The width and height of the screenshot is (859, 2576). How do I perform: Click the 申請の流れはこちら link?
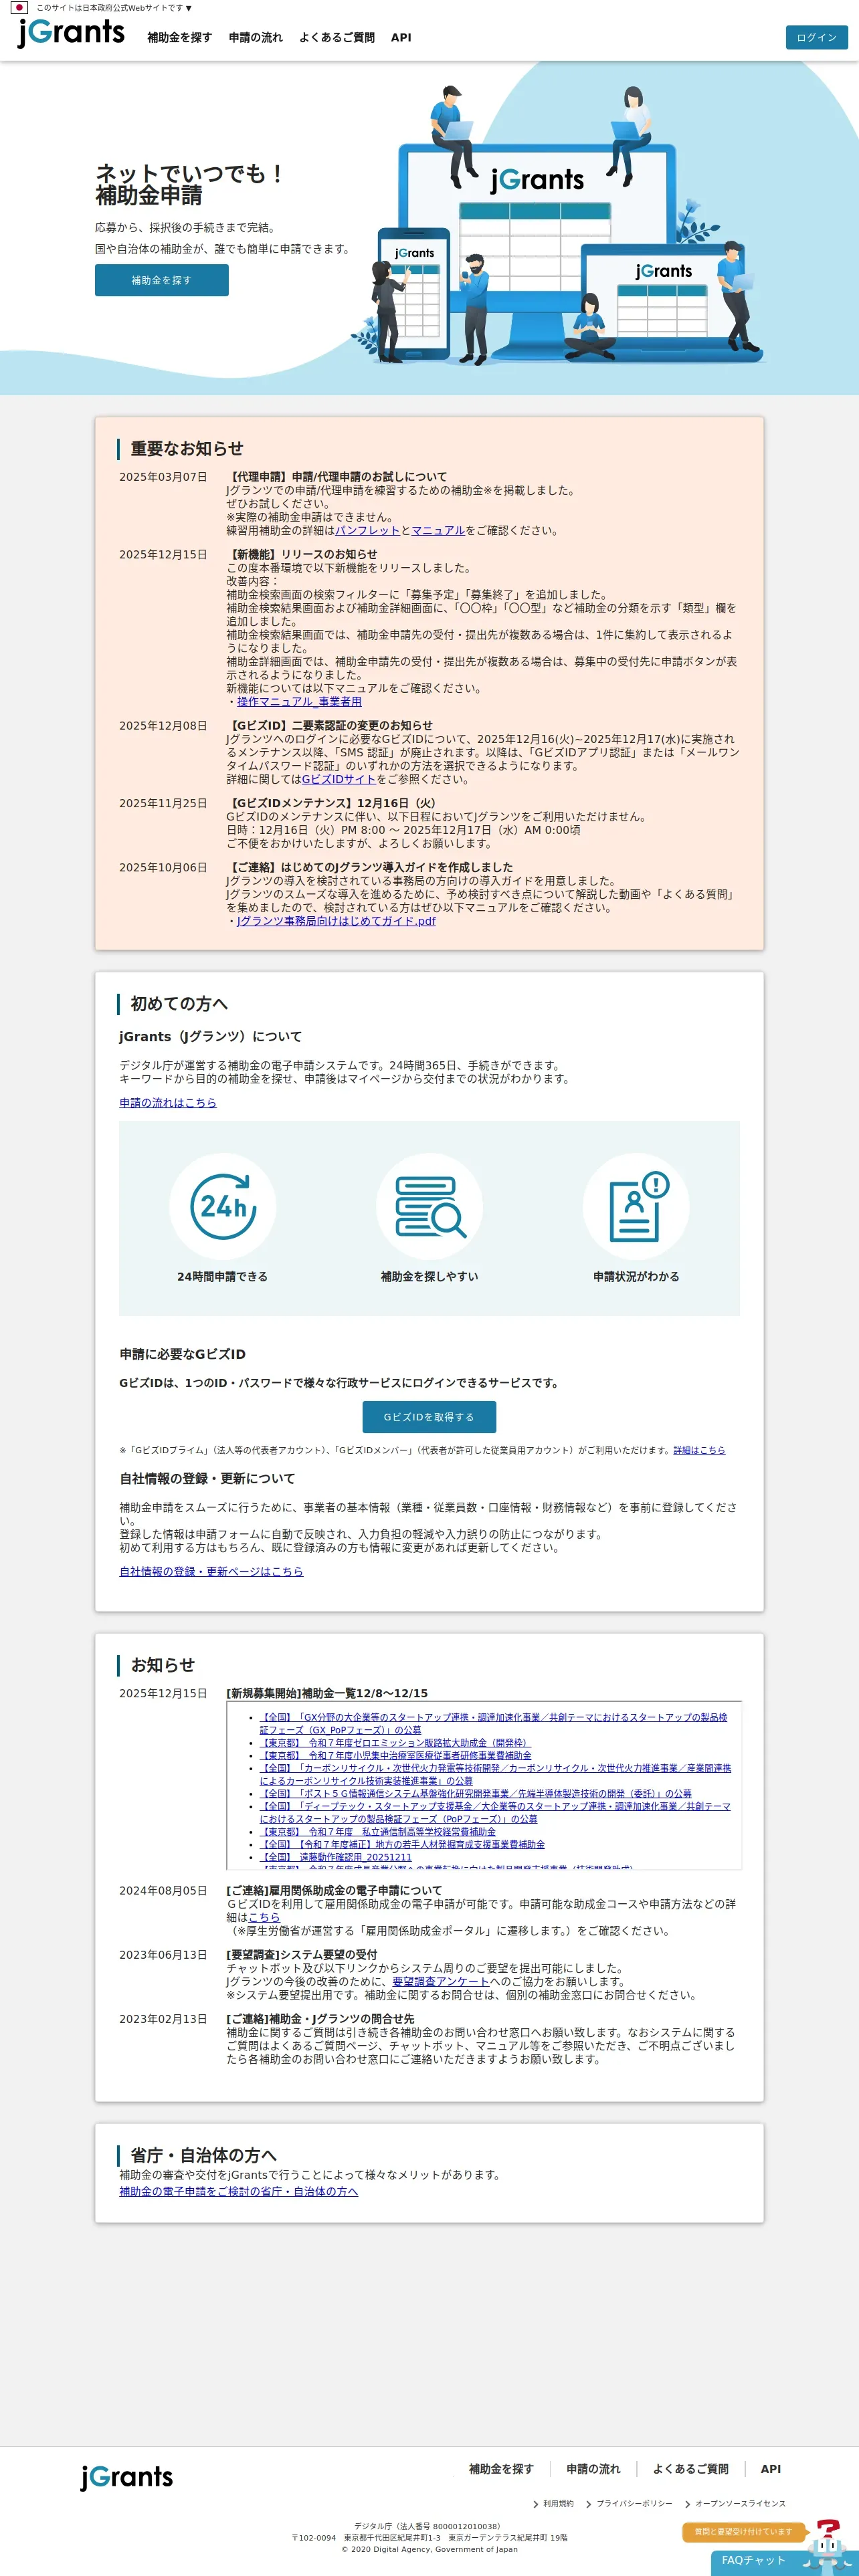(x=167, y=1102)
